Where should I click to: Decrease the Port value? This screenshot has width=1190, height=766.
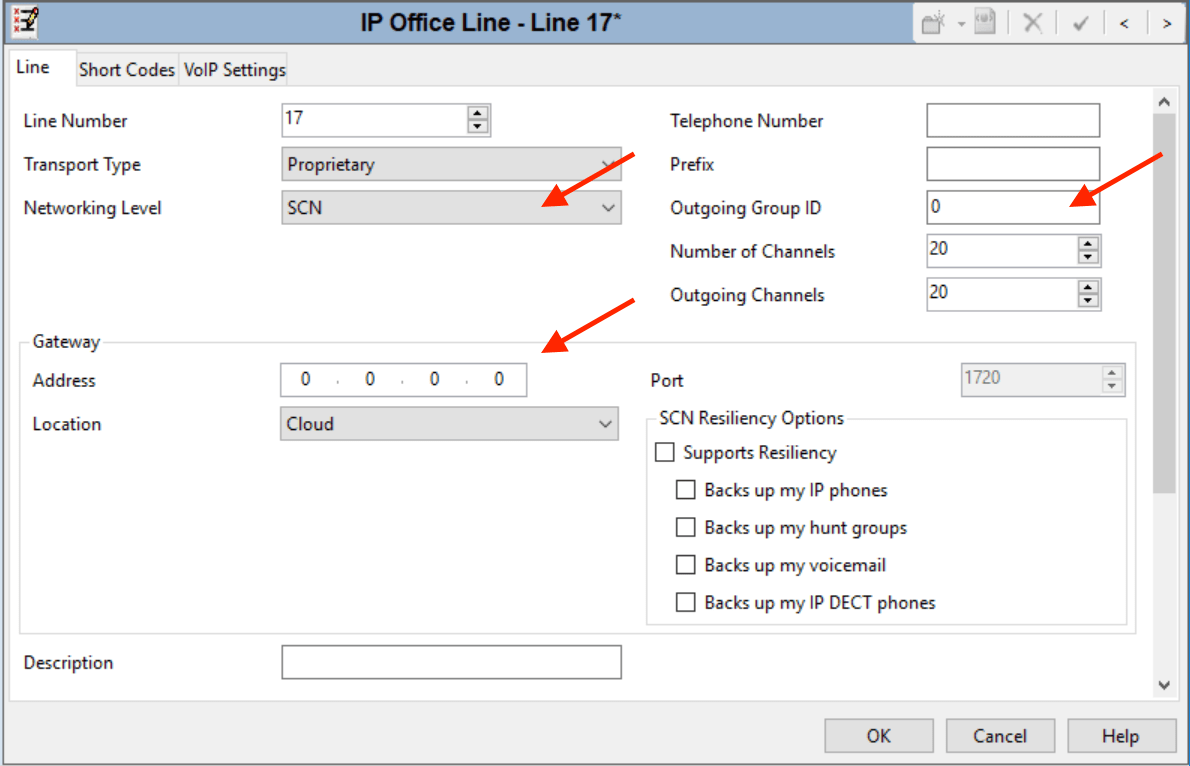point(1112,386)
